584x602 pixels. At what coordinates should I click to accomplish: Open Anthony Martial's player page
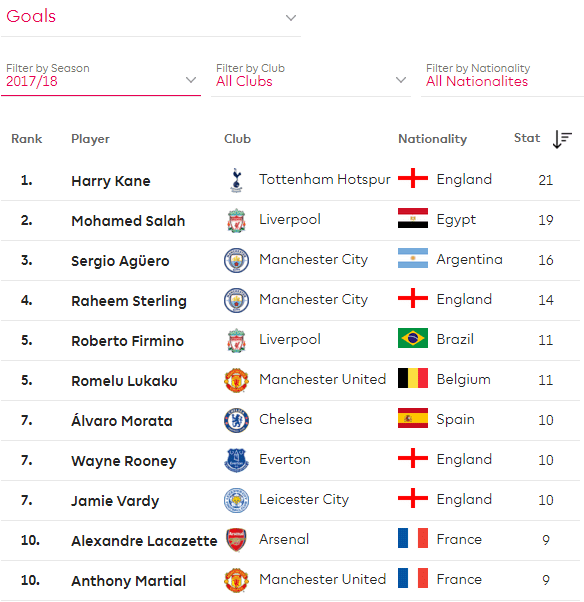pyautogui.click(x=128, y=580)
